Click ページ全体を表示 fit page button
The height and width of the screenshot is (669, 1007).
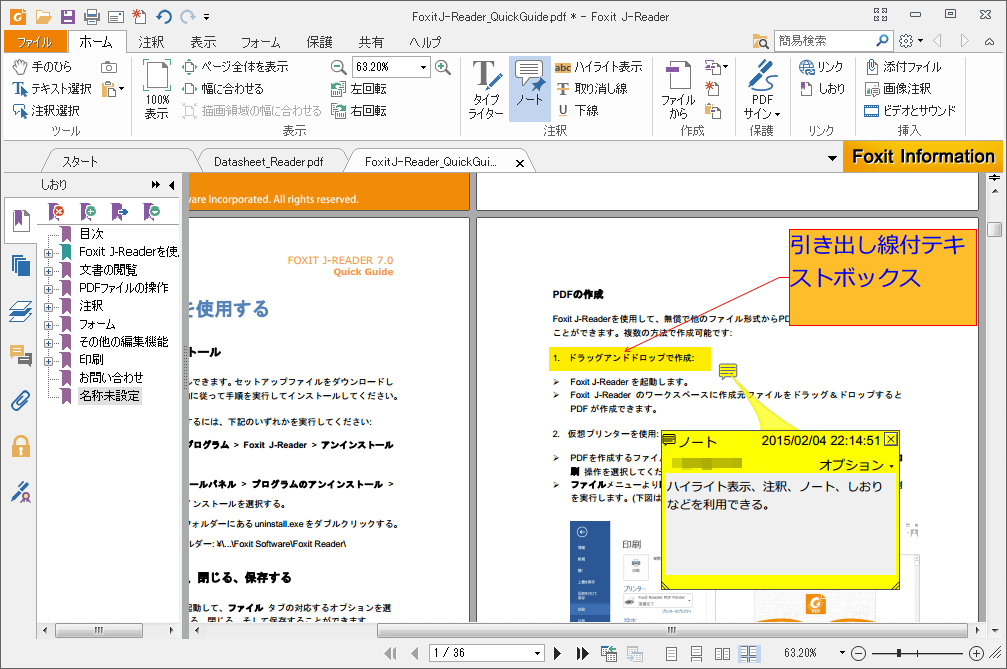237,67
